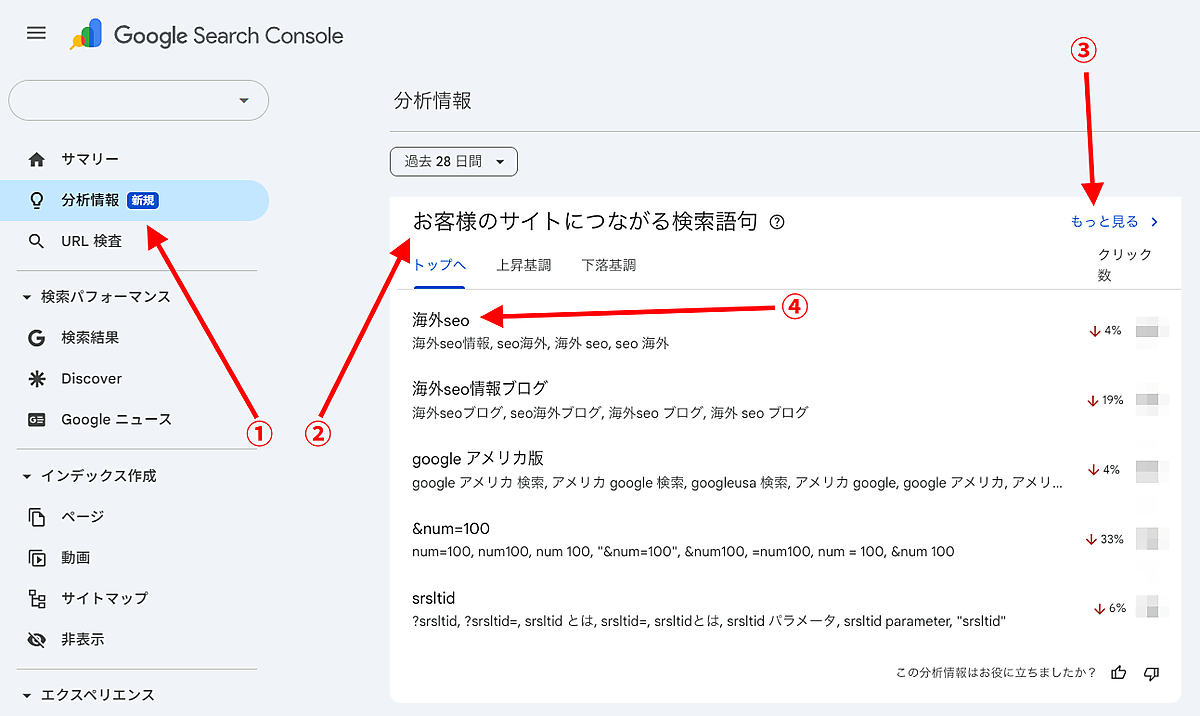This screenshot has width=1200, height=716.
Task: Click the サイトマップ sitemap icon
Action: click(x=37, y=599)
